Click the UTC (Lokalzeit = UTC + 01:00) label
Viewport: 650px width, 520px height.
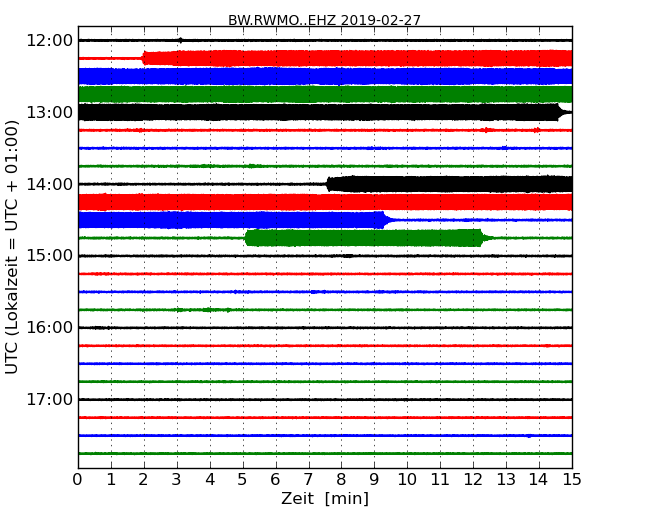(x=12, y=247)
